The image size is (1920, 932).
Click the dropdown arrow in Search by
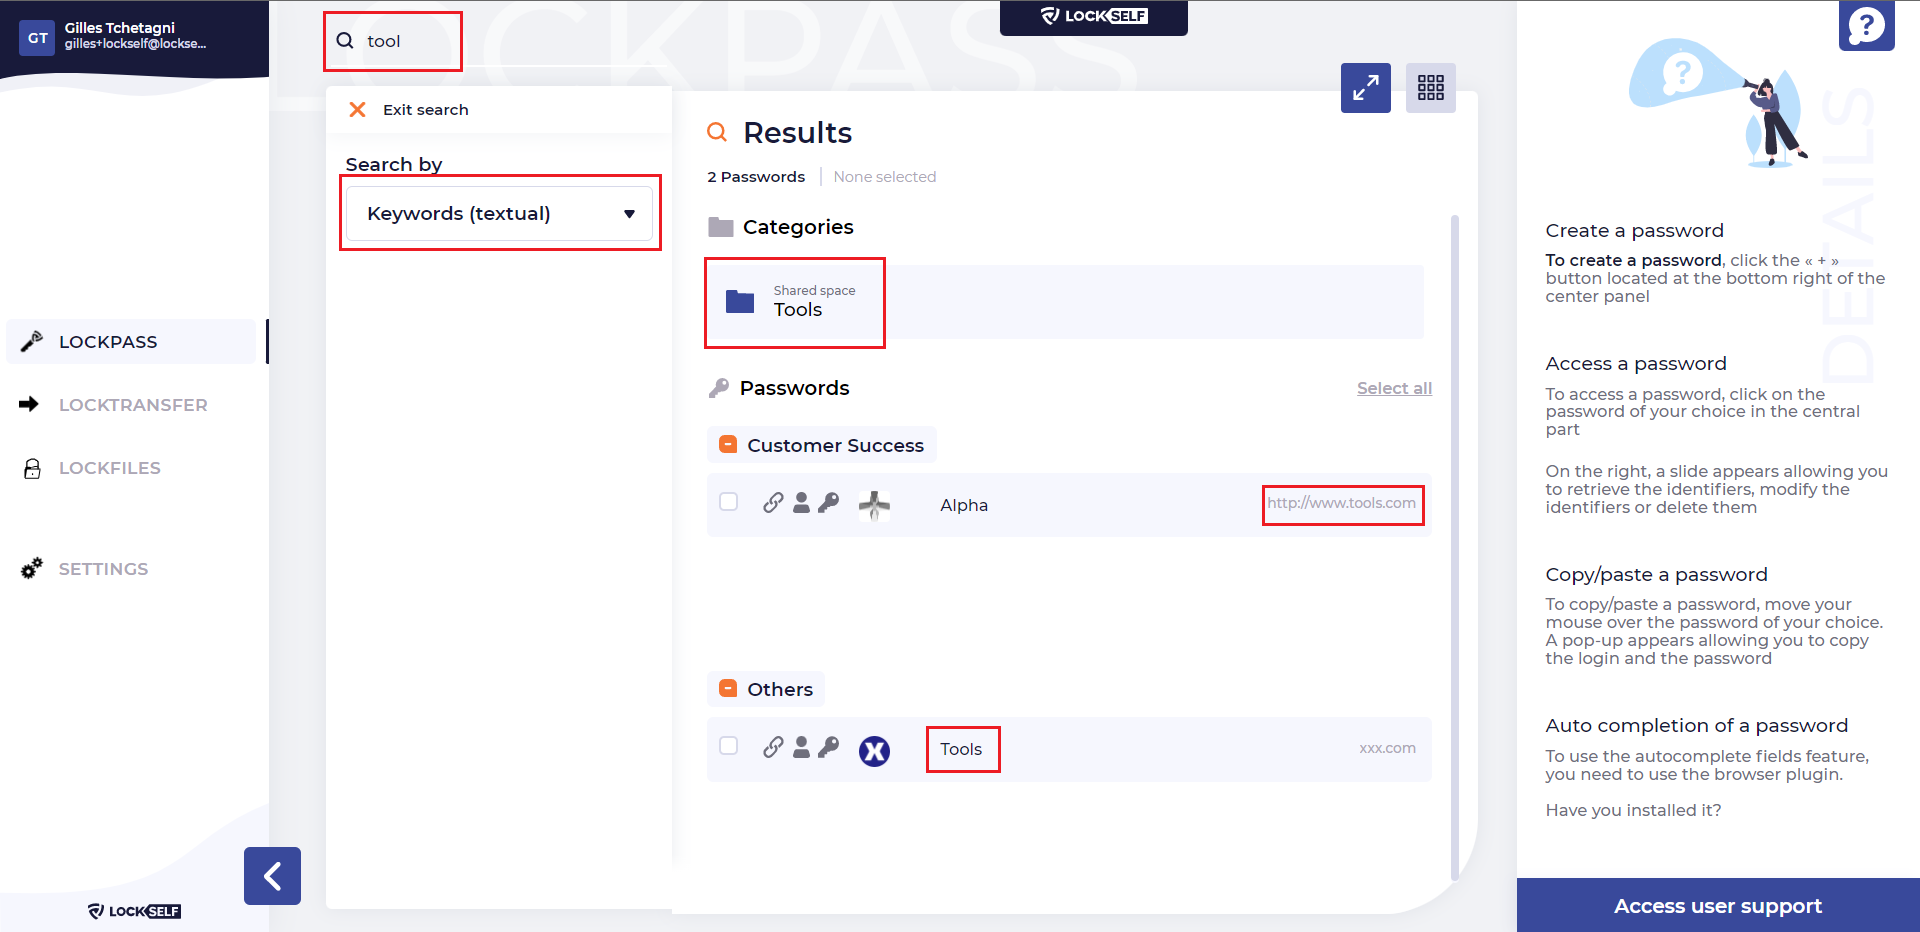[x=629, y=214]
